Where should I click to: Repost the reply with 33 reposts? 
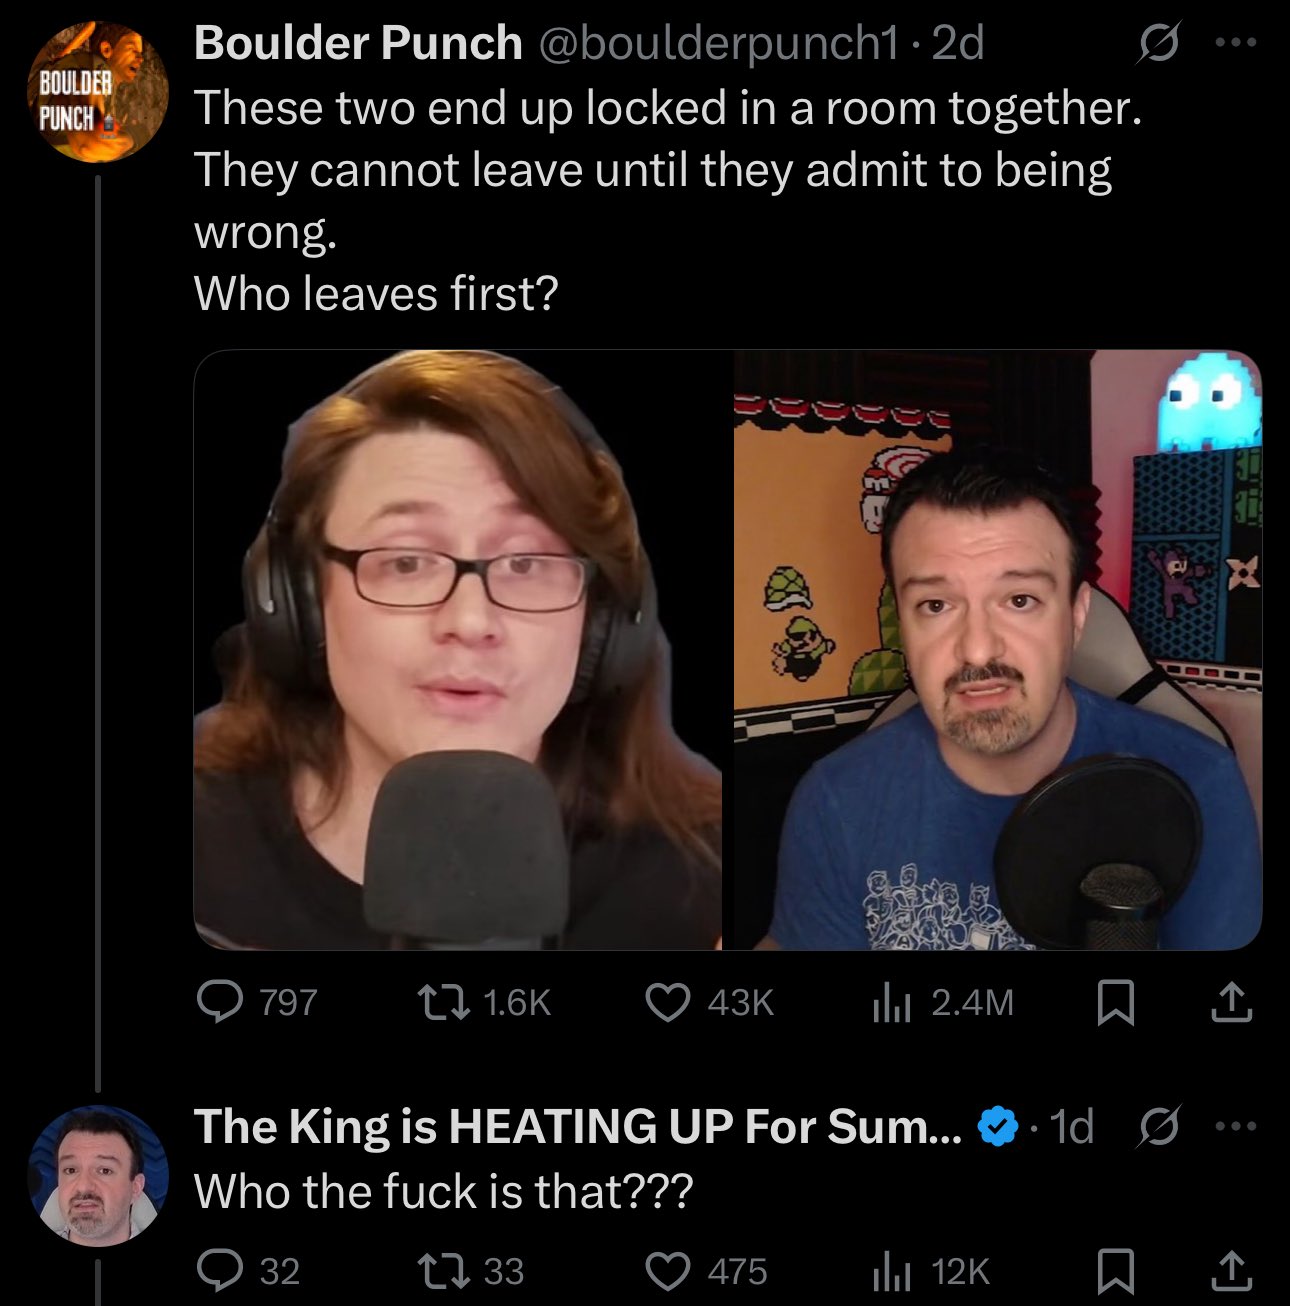click(470, 1270)
